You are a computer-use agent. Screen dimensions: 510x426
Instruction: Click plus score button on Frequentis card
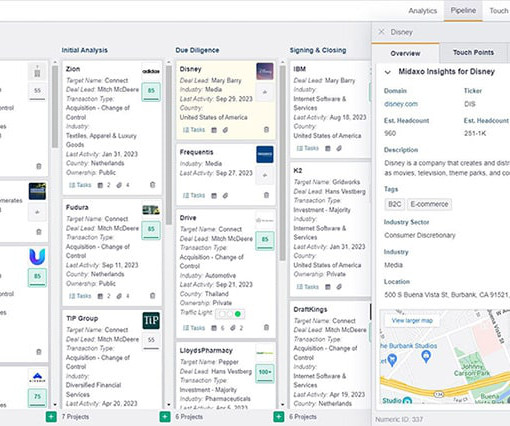265,175
